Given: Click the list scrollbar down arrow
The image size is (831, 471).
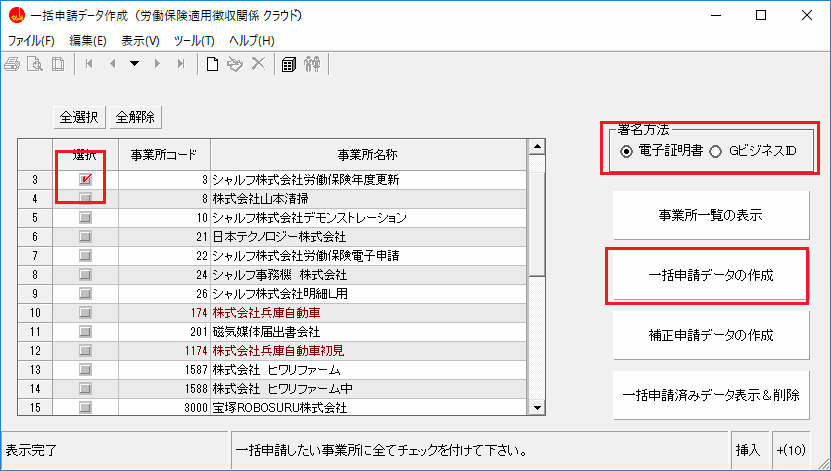Looking at the screenshot, I should [537, 407].
